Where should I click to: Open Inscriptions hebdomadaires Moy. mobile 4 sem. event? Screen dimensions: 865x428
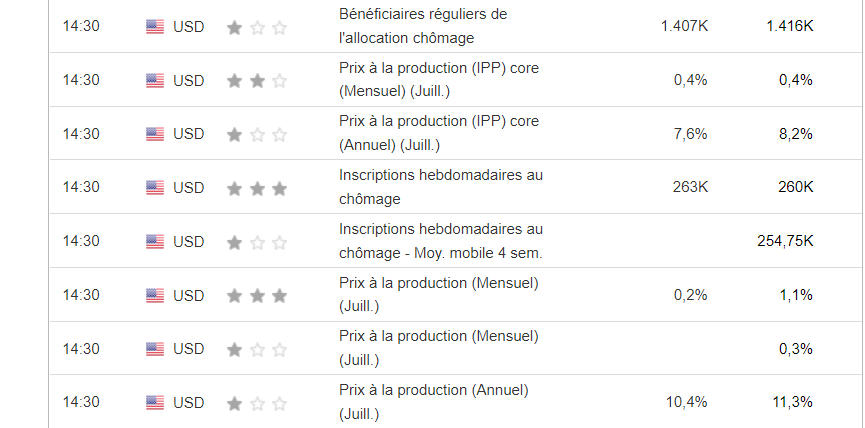tap(441, 241)
